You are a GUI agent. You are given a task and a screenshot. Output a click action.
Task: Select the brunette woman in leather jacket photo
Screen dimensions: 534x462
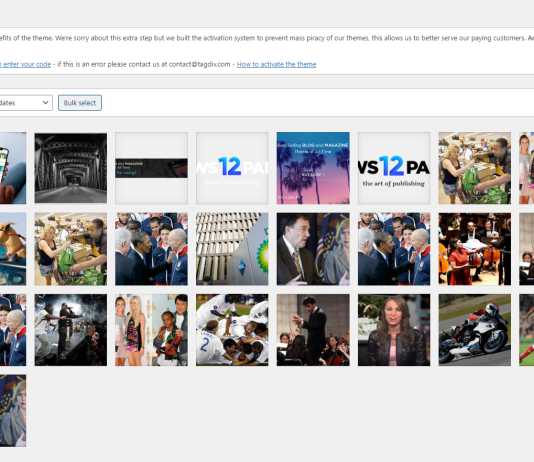(394, 330)
